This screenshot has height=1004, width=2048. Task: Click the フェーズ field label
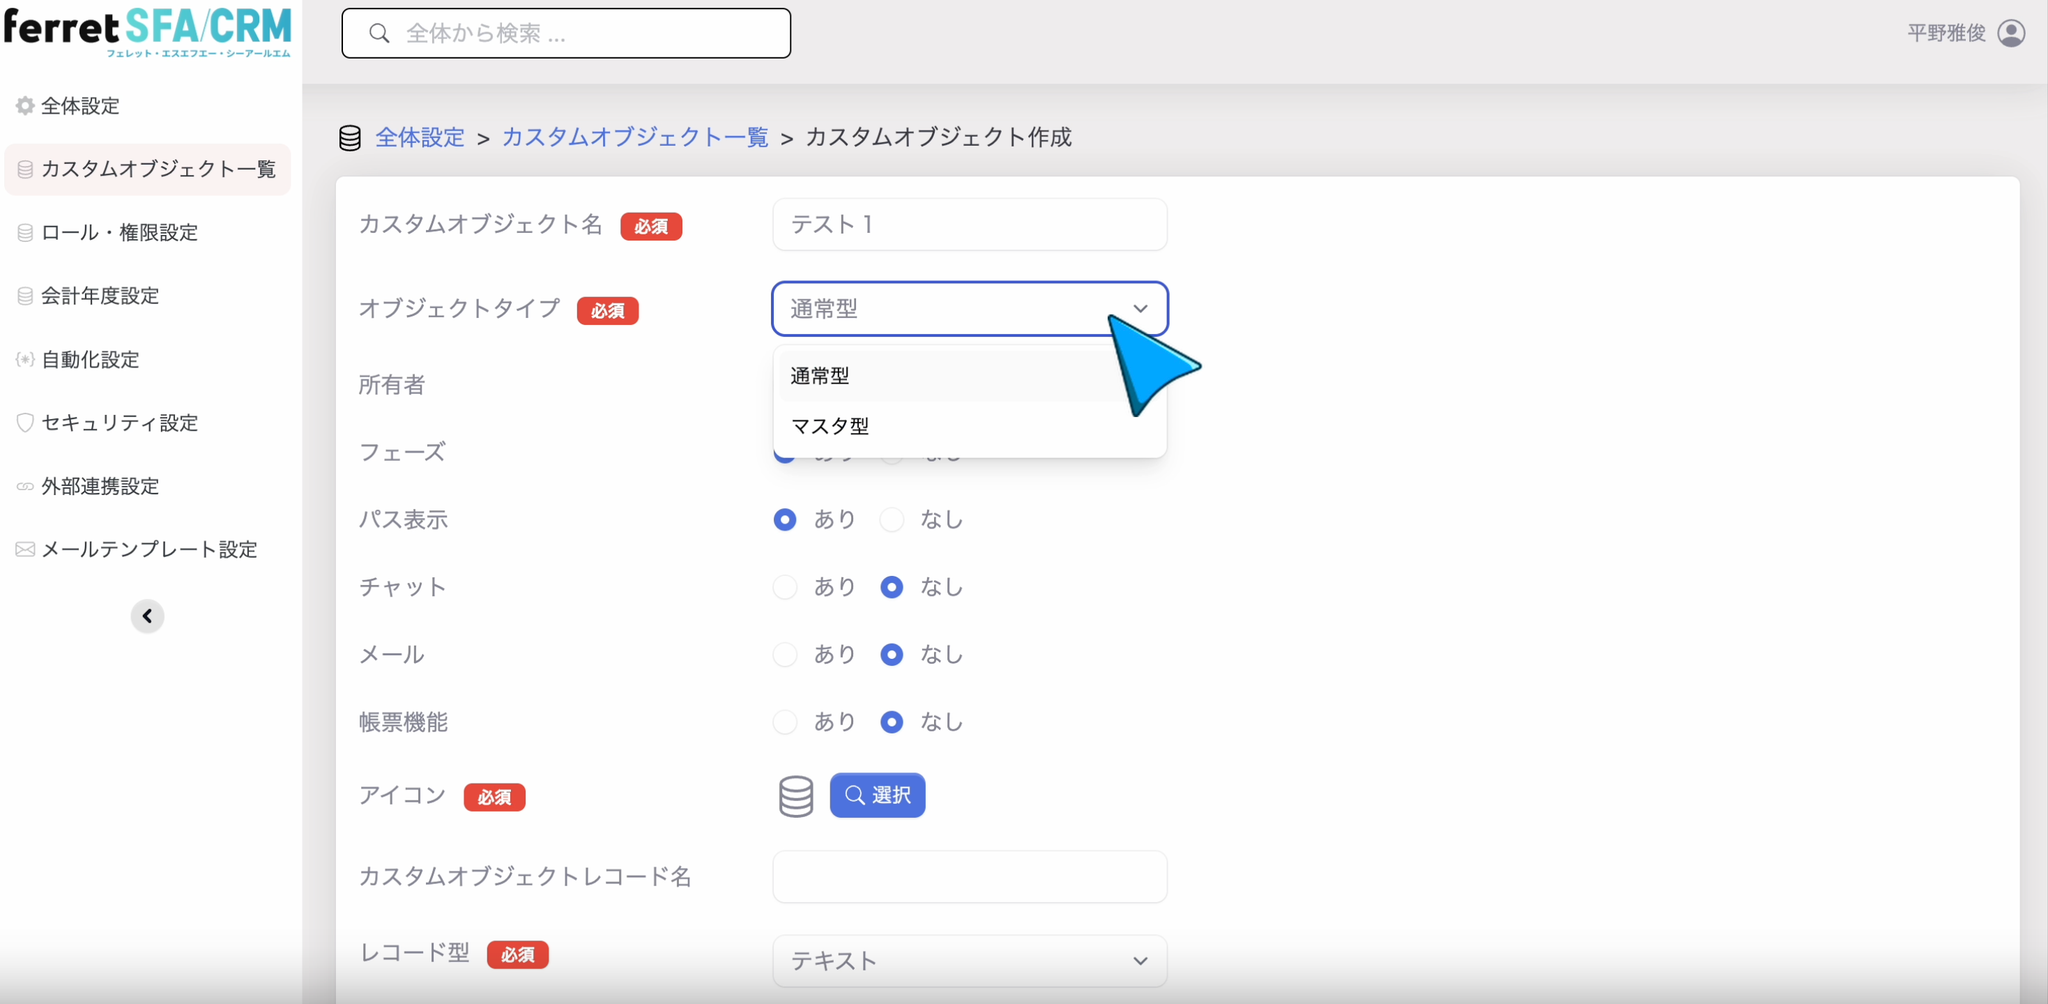pyautogui.click(x=402, y=452)
